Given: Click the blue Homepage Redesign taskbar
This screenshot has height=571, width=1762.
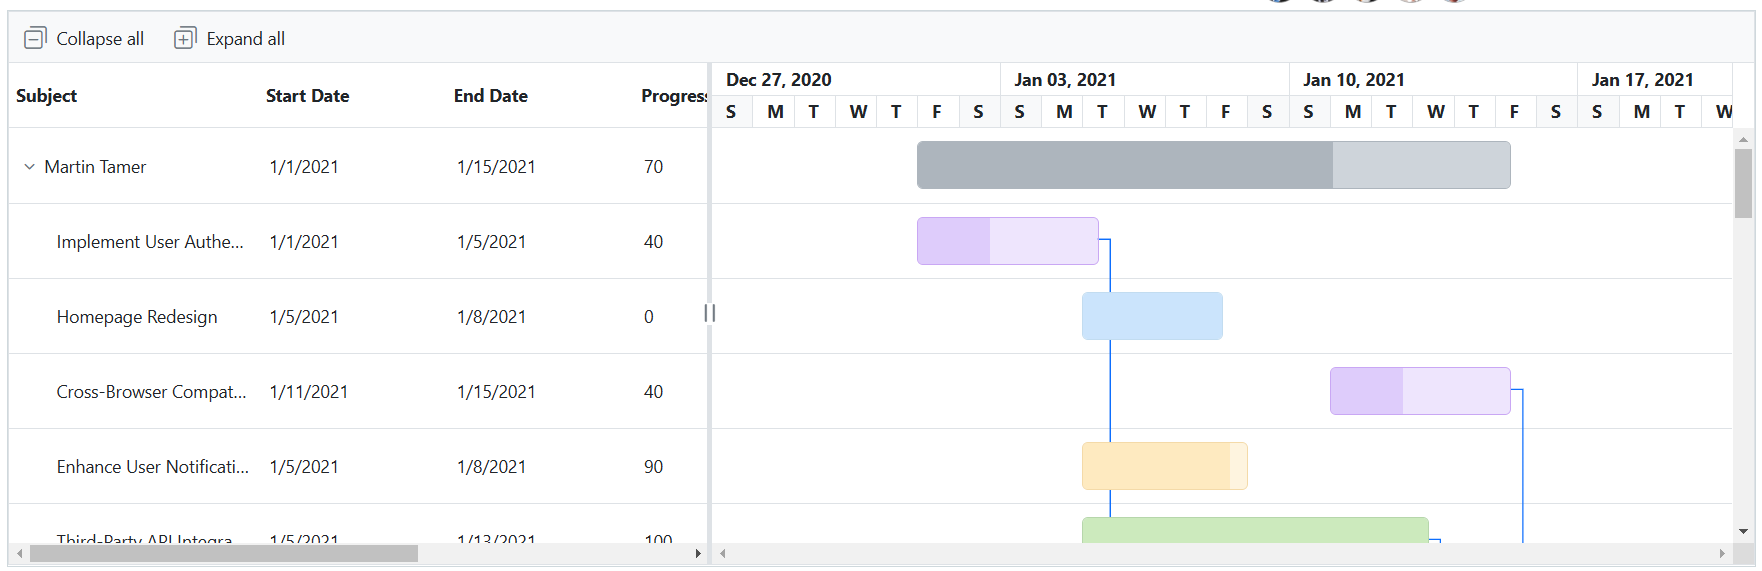Looking at the screenshot, I should pos(1152,316).
